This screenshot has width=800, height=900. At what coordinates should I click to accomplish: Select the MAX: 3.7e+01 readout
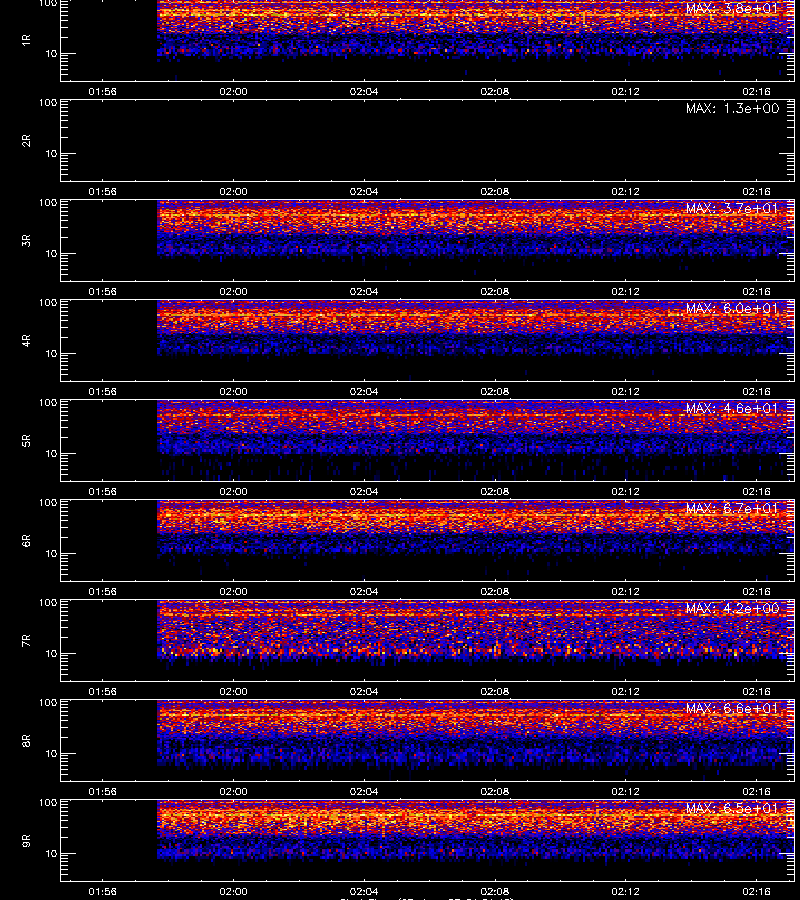point(732,208)
